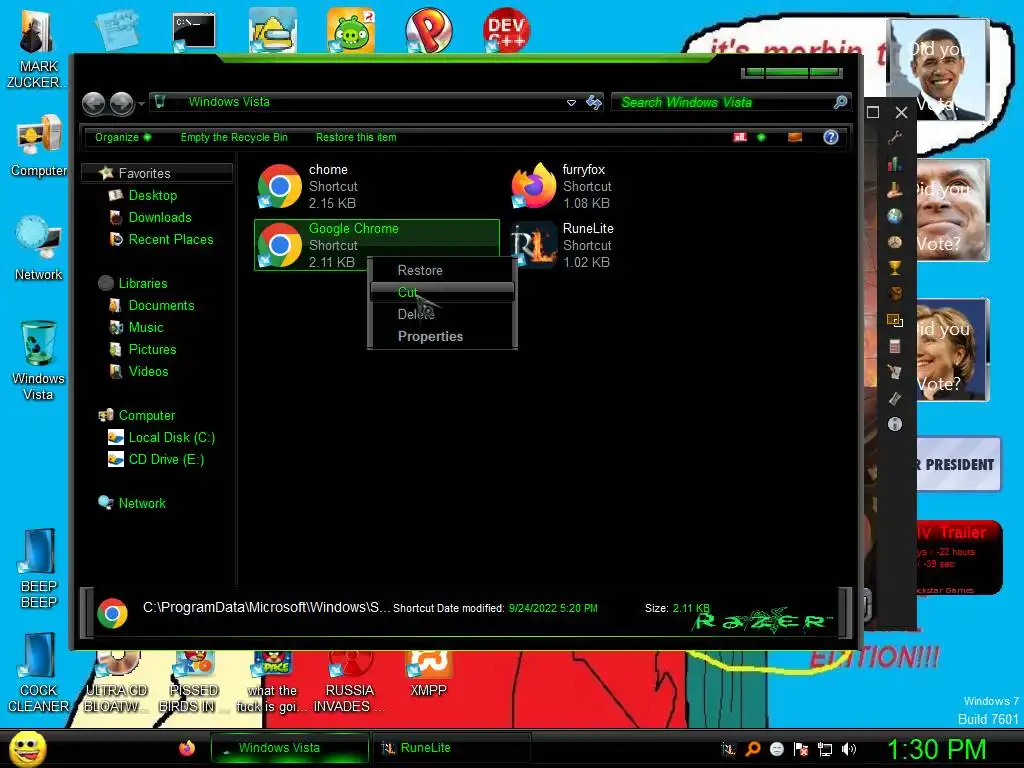Image resolution: width=1024 pixels, height=768 pixels.
Task: Open the volume speaker tray icon
Action: point(849,749)
